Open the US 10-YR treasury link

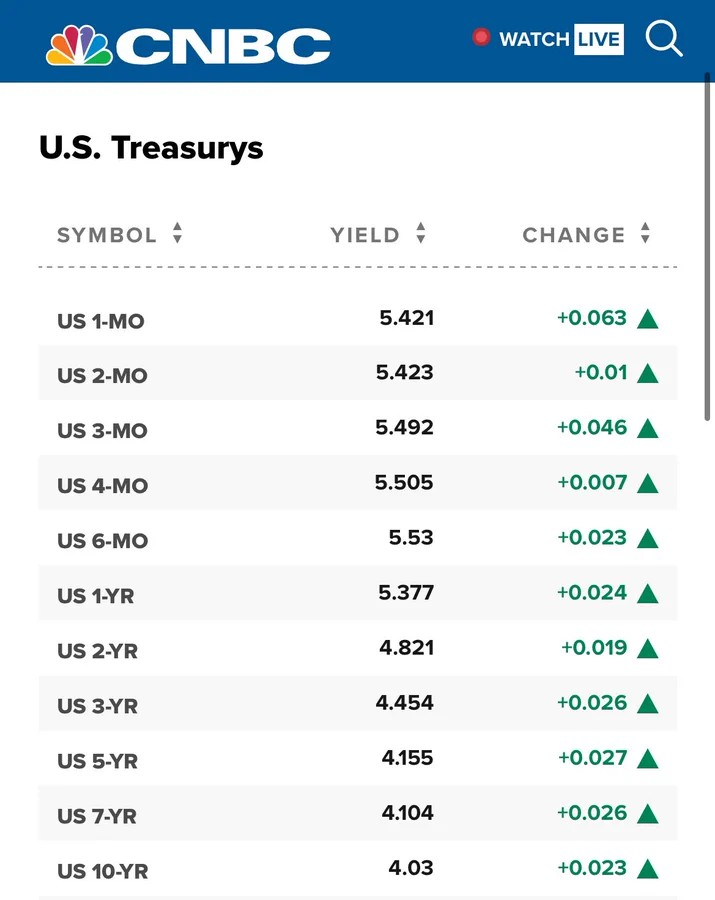[x=103, y=871]
